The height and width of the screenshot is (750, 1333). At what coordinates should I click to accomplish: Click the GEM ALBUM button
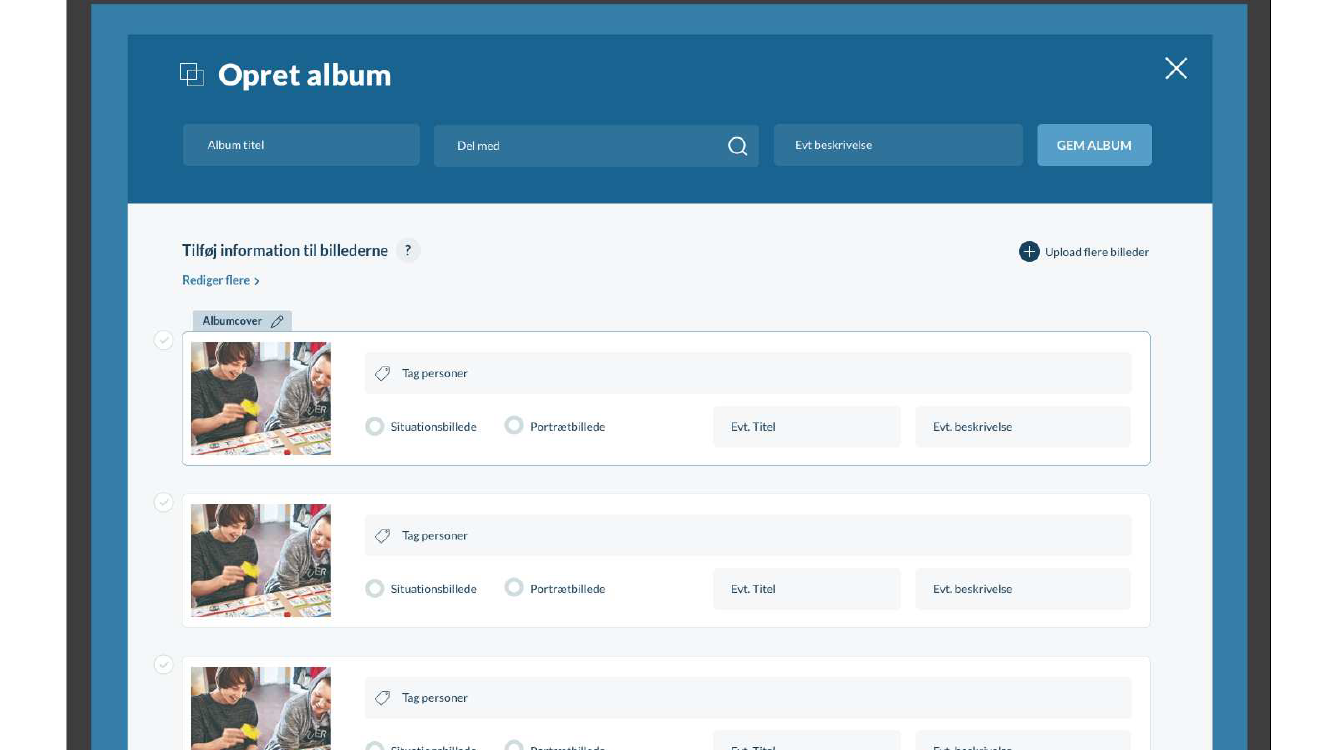pos(1094,145)
